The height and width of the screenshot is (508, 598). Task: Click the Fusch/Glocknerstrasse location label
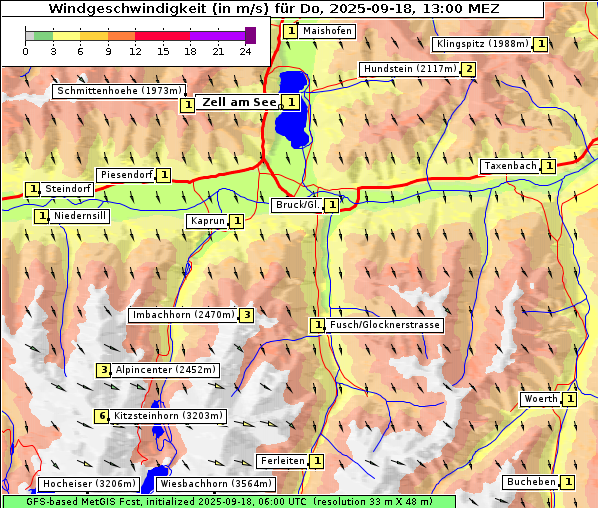coord(384,325)
